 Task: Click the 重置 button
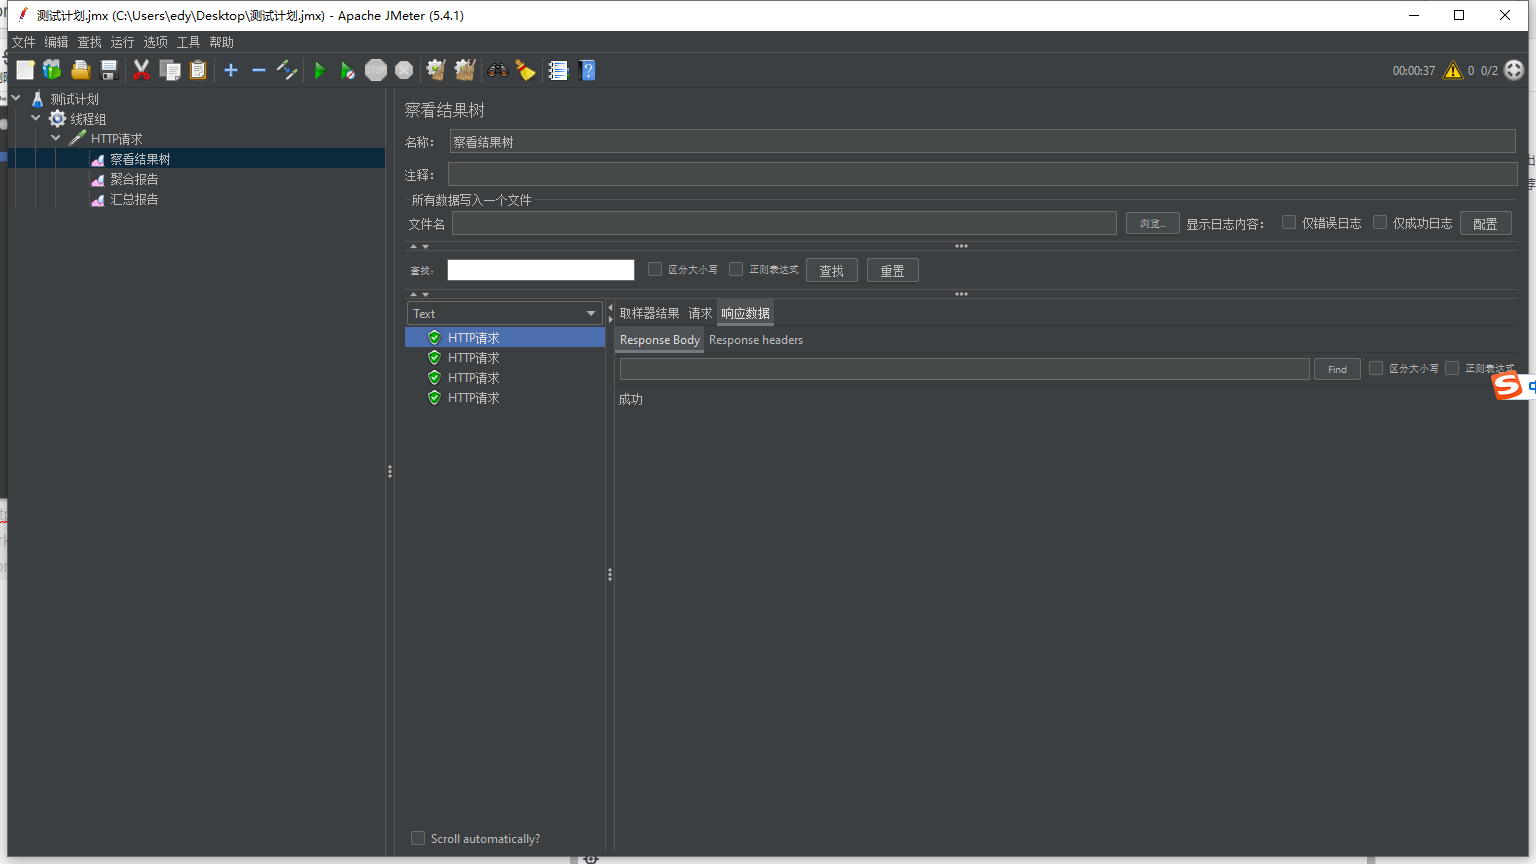tap(892, 270)
